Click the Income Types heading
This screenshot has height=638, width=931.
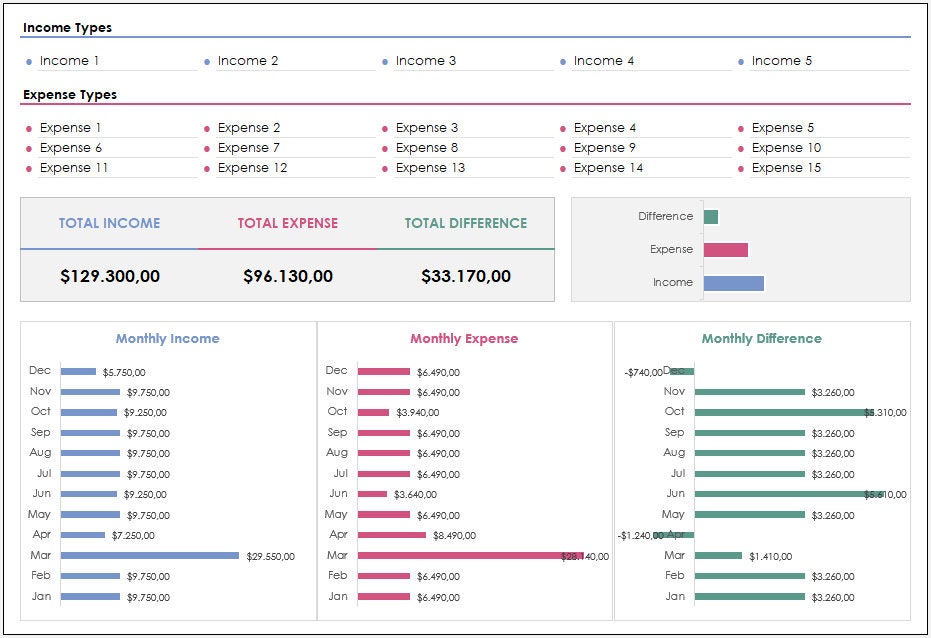(67, 28)
